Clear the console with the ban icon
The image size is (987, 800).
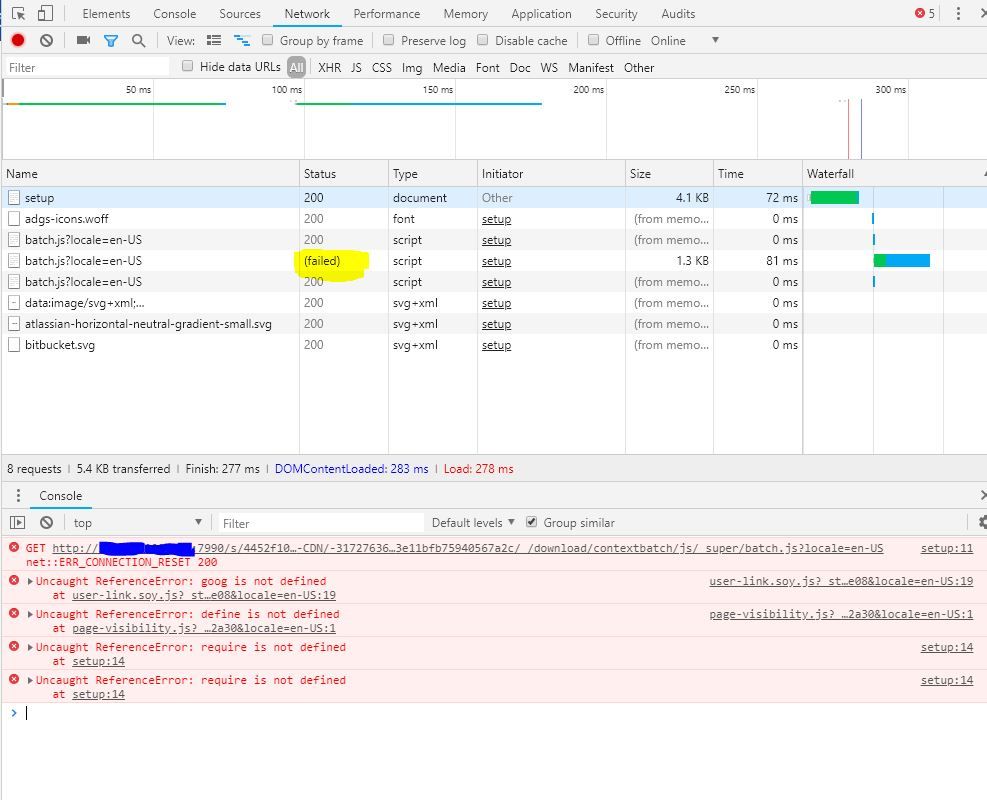point(46,522)
